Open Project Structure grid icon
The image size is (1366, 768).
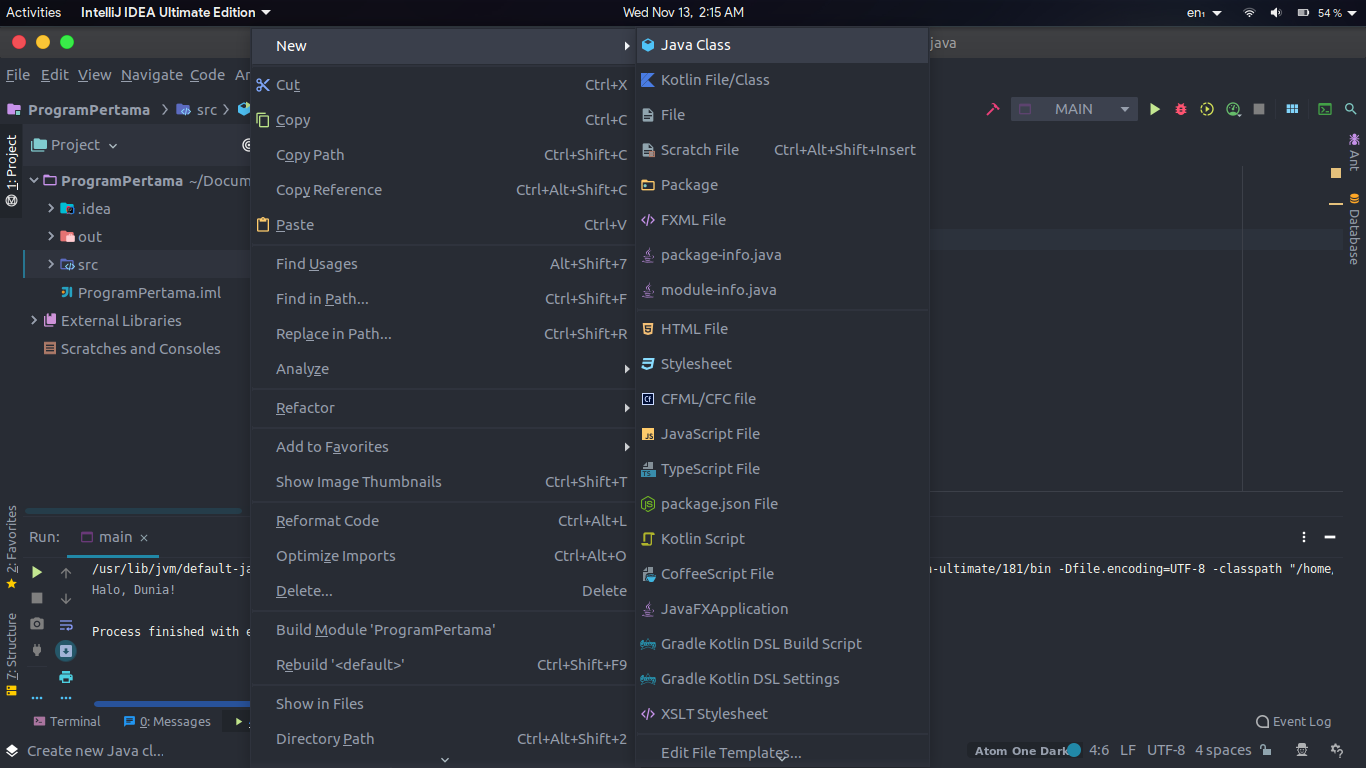pyautogui.click(x=1292, y=109)
